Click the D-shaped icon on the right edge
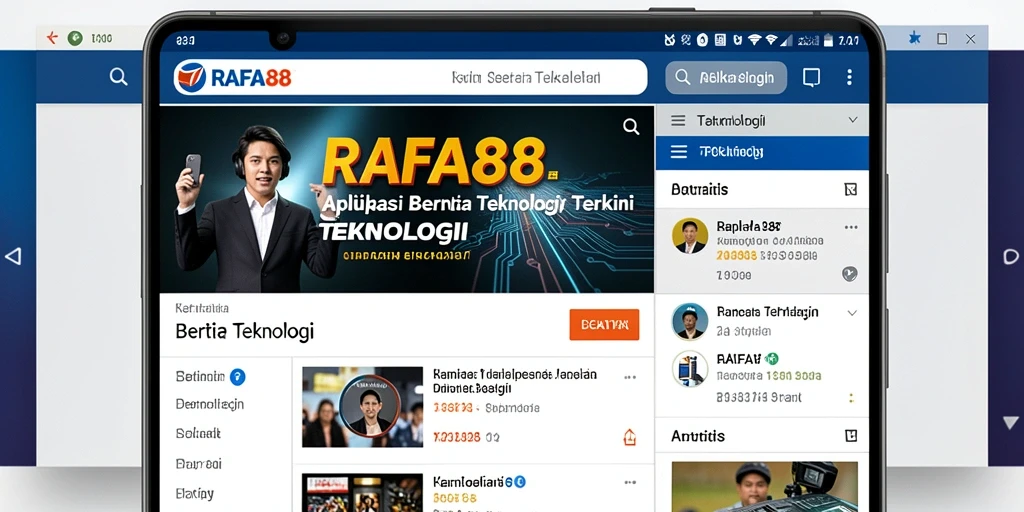The height and width of the screenshot is (512, 1024). (x=1011, y=256)
